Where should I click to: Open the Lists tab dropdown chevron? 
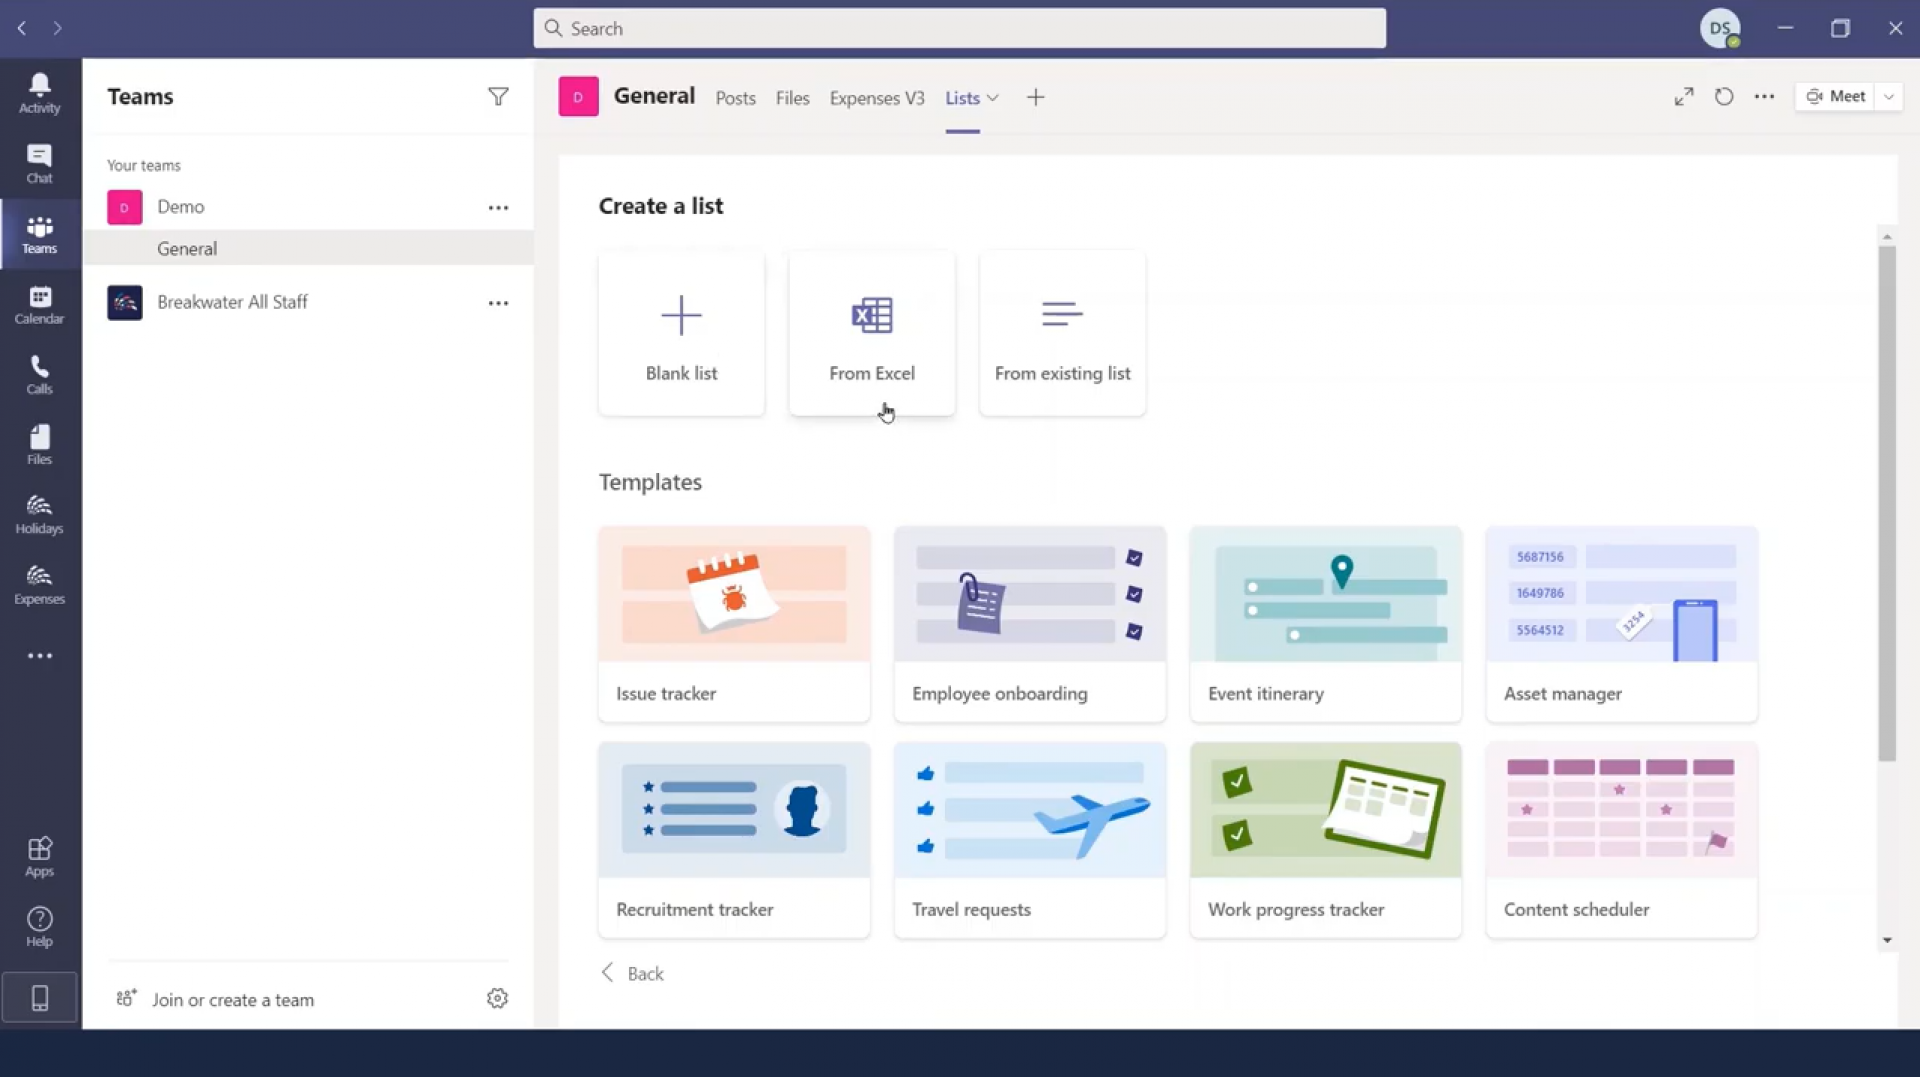click(x=992, y=98)
